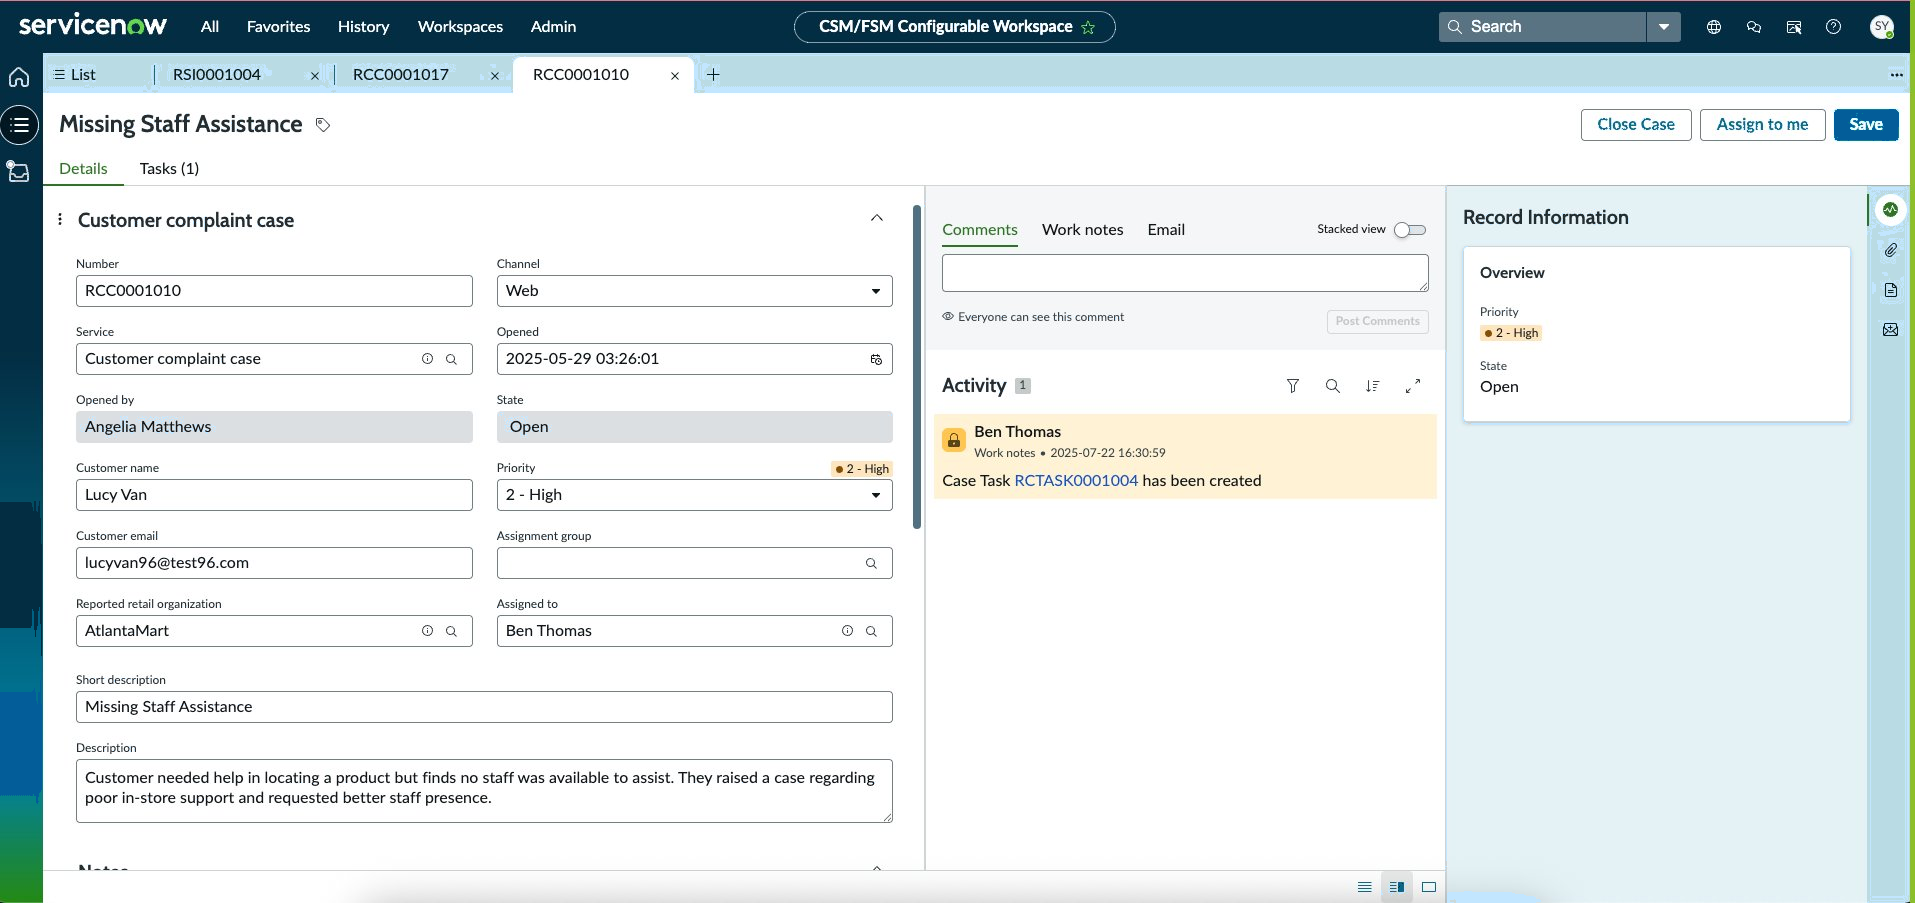Open the globe scope picker icon

pyautogui.click(x=1714, y=27)
